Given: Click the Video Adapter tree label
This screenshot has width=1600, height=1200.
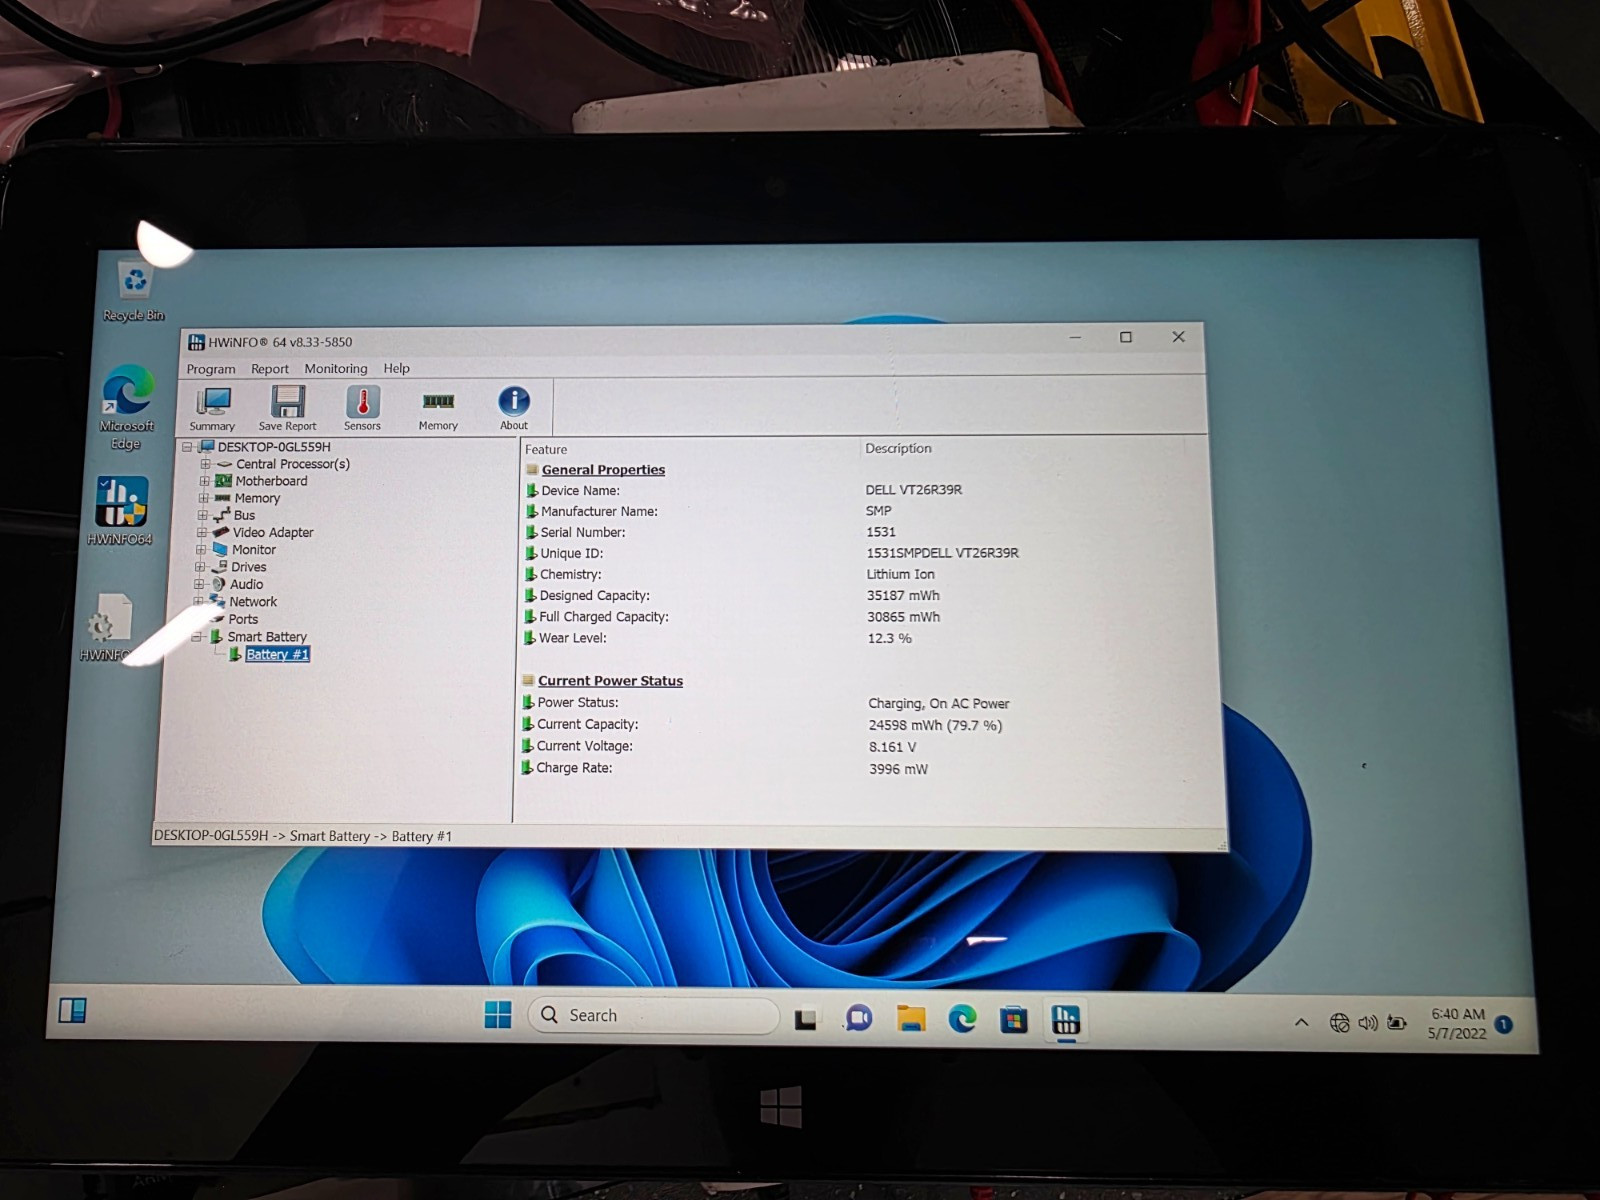Looking at the screenshot, I should pyautogui.click(x=273, y=533).
